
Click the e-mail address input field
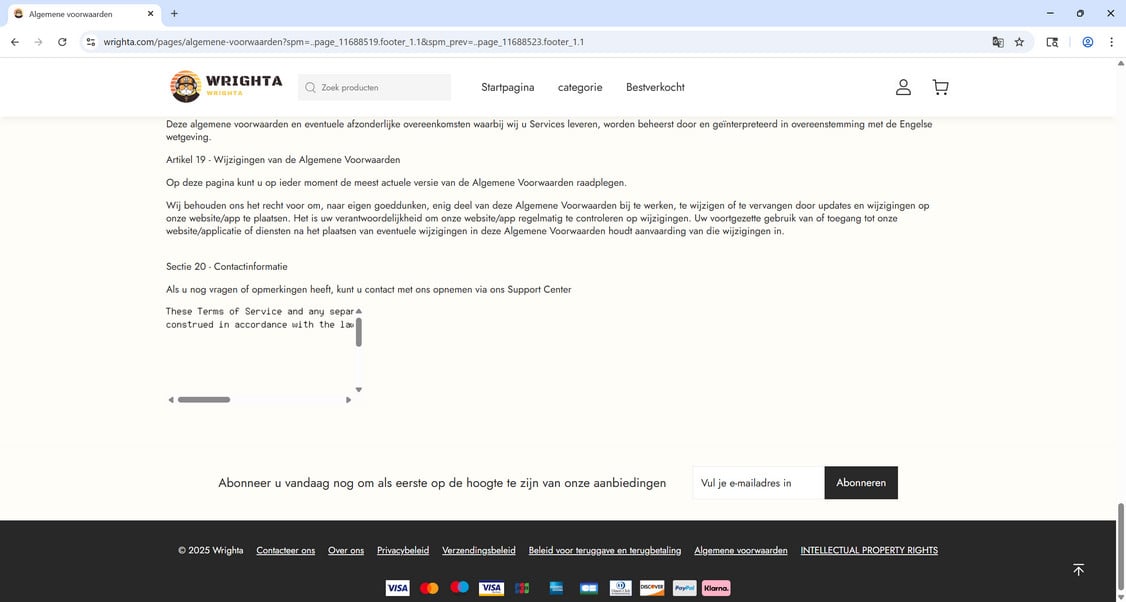point(756,482)
